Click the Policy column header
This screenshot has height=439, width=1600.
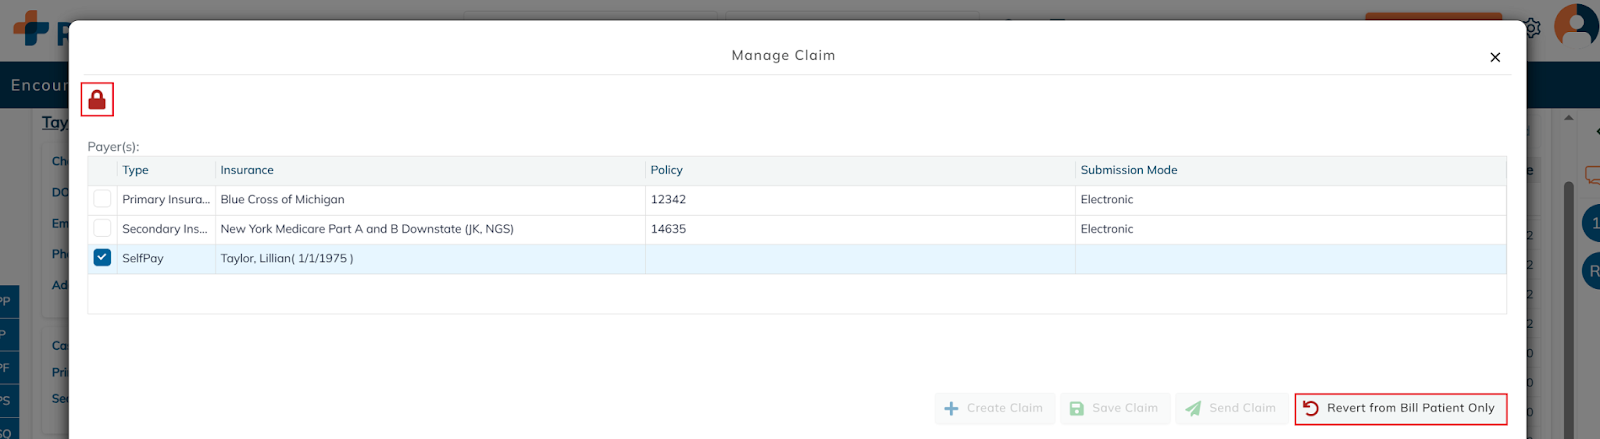tap(667, 170)
